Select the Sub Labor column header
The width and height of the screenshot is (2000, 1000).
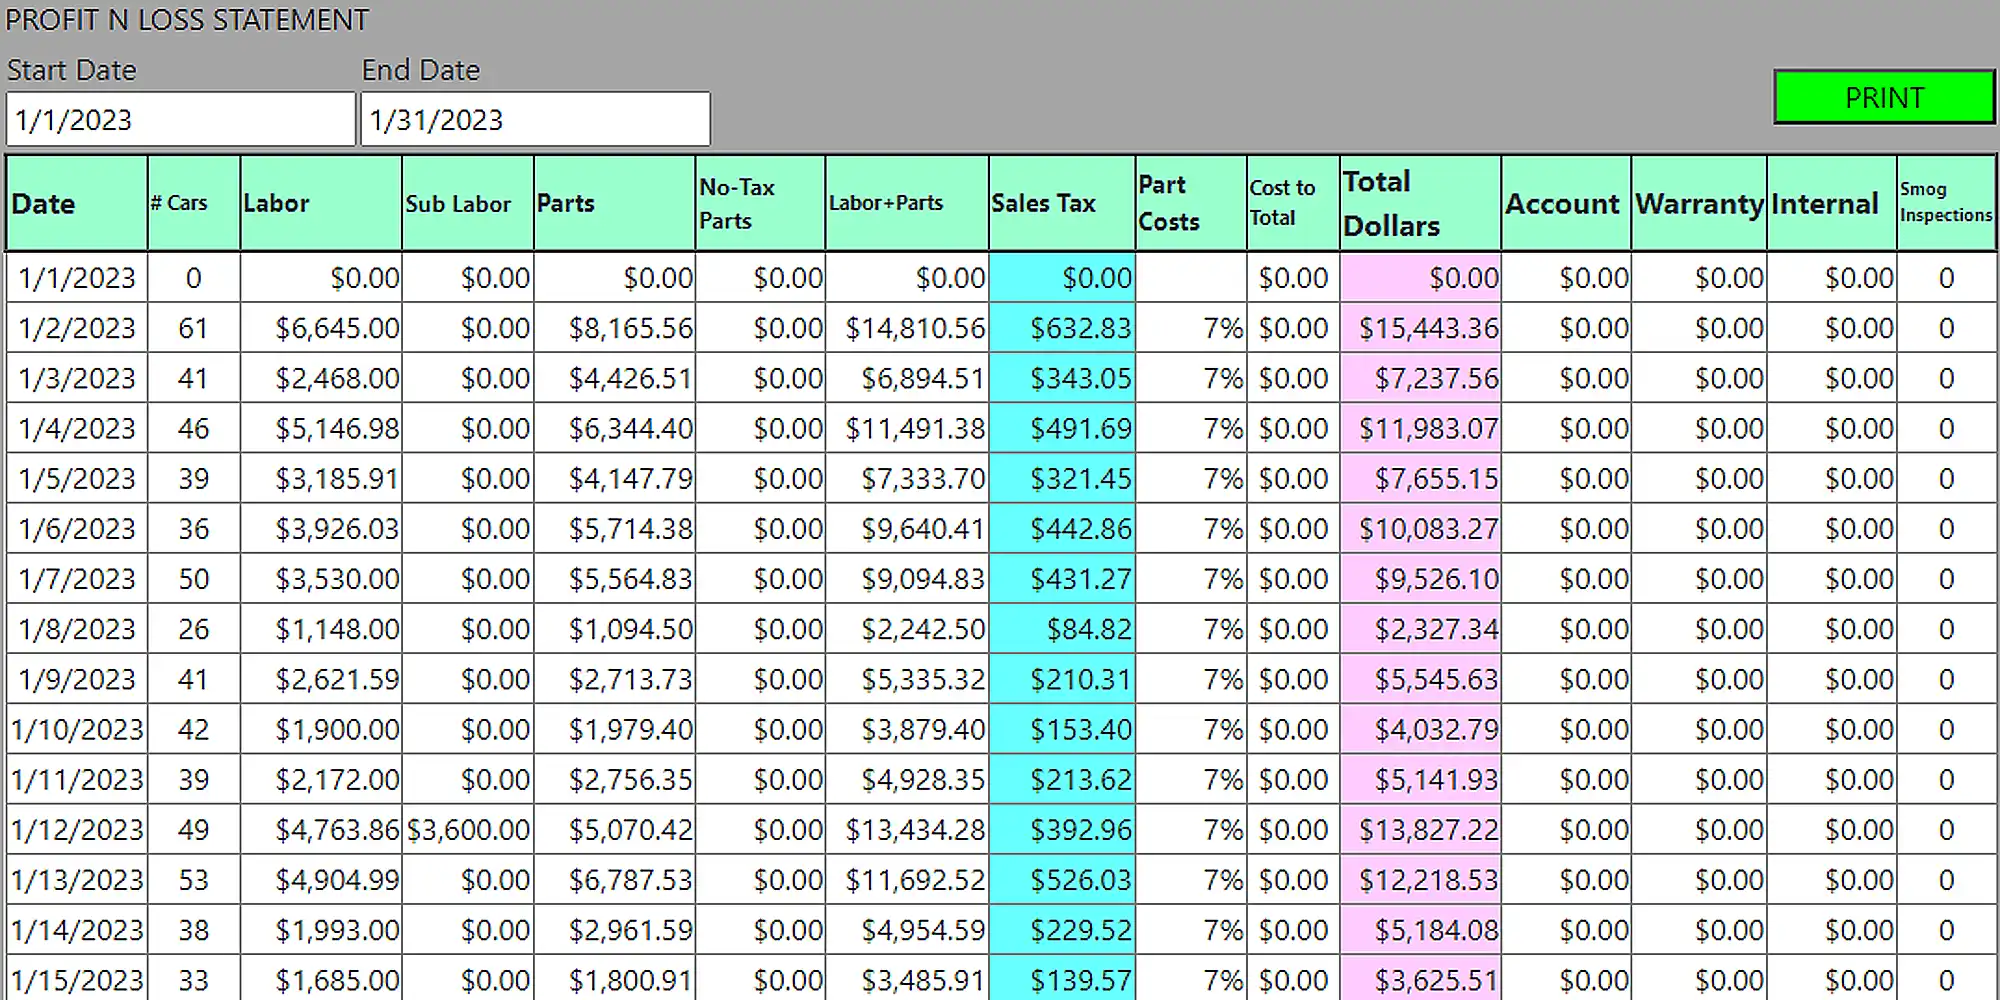468,203
